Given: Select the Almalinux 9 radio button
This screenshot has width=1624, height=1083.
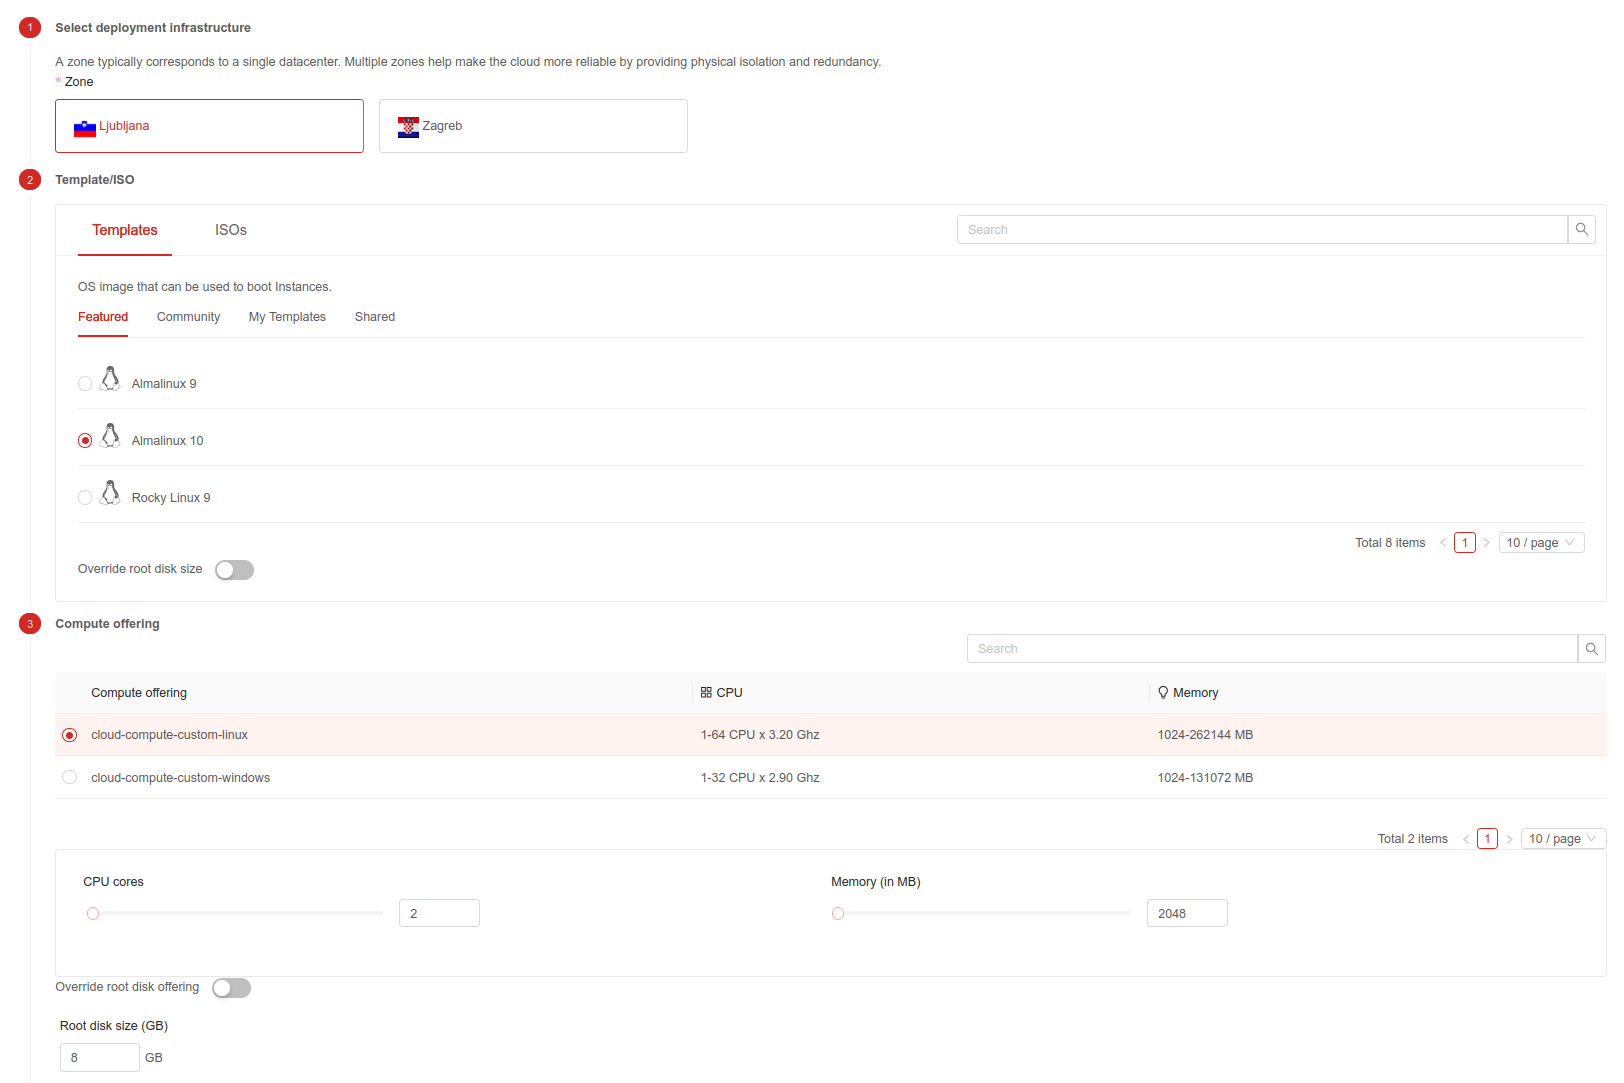Looking at the screenshot, I should (85, 384).
